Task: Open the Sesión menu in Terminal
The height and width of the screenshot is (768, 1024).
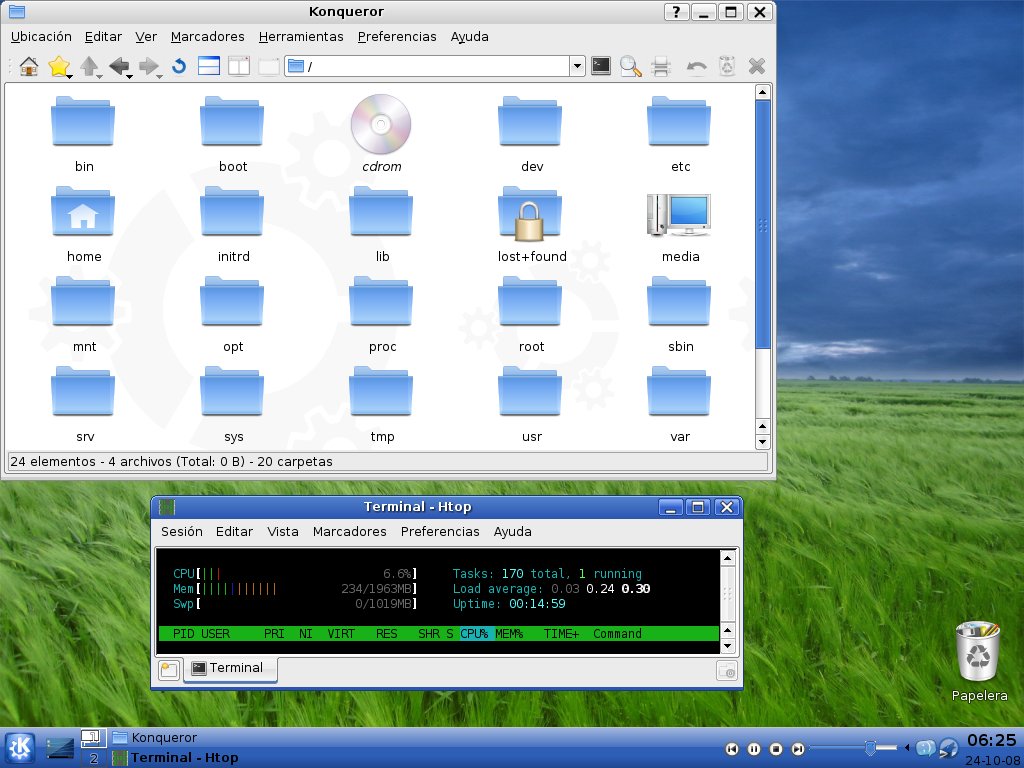Action: point(182,532)
